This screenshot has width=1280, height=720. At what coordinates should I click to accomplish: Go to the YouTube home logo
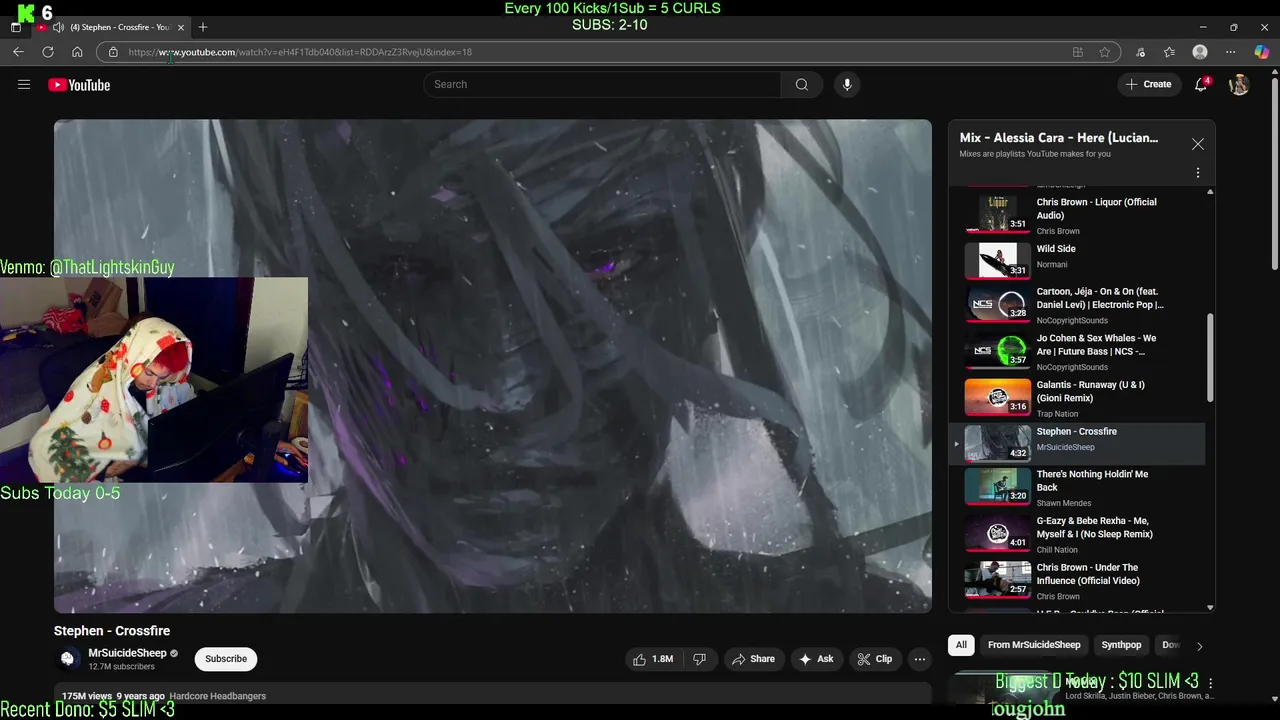coord(79,85)
